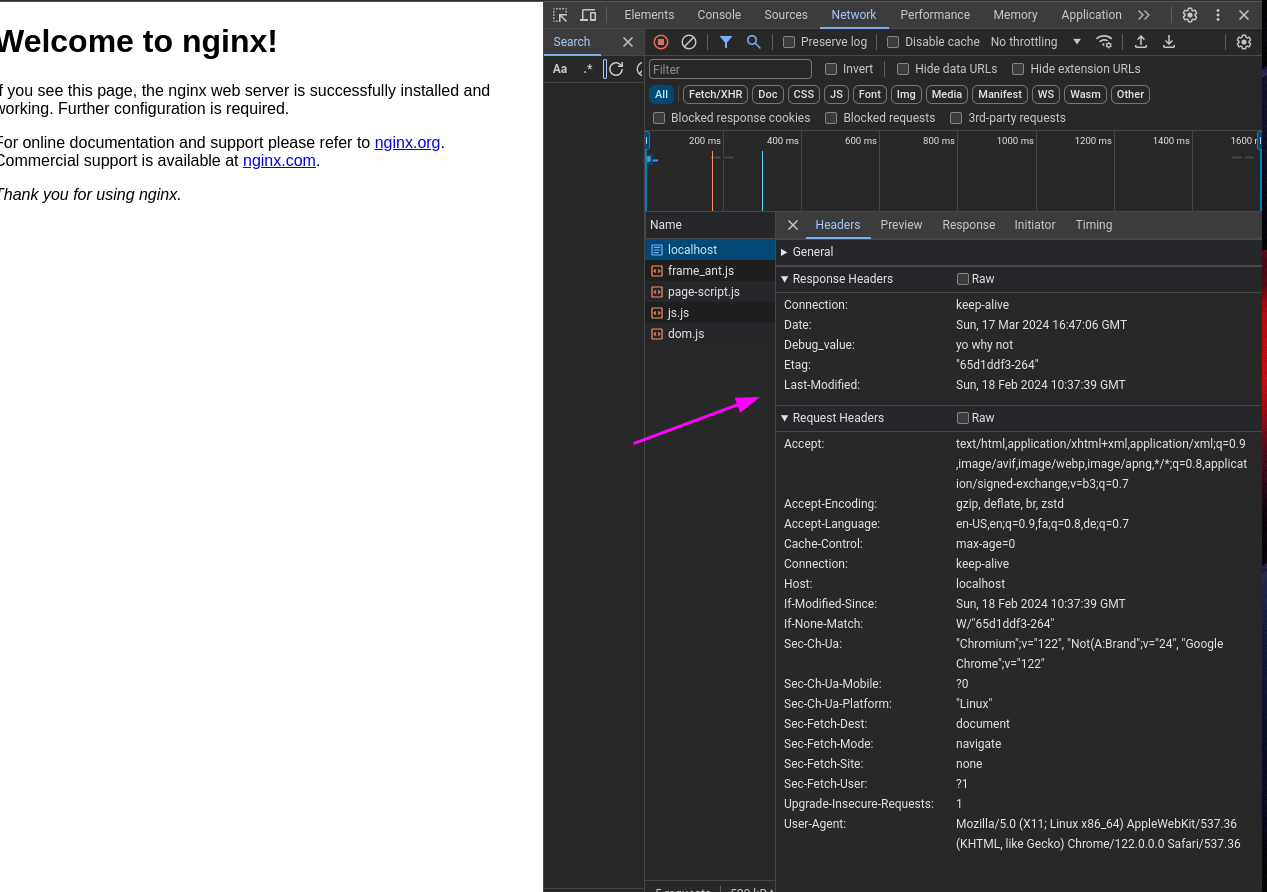Toggle the device toolbar icon
Screen dimensions: 1267x892
point(588,15)
